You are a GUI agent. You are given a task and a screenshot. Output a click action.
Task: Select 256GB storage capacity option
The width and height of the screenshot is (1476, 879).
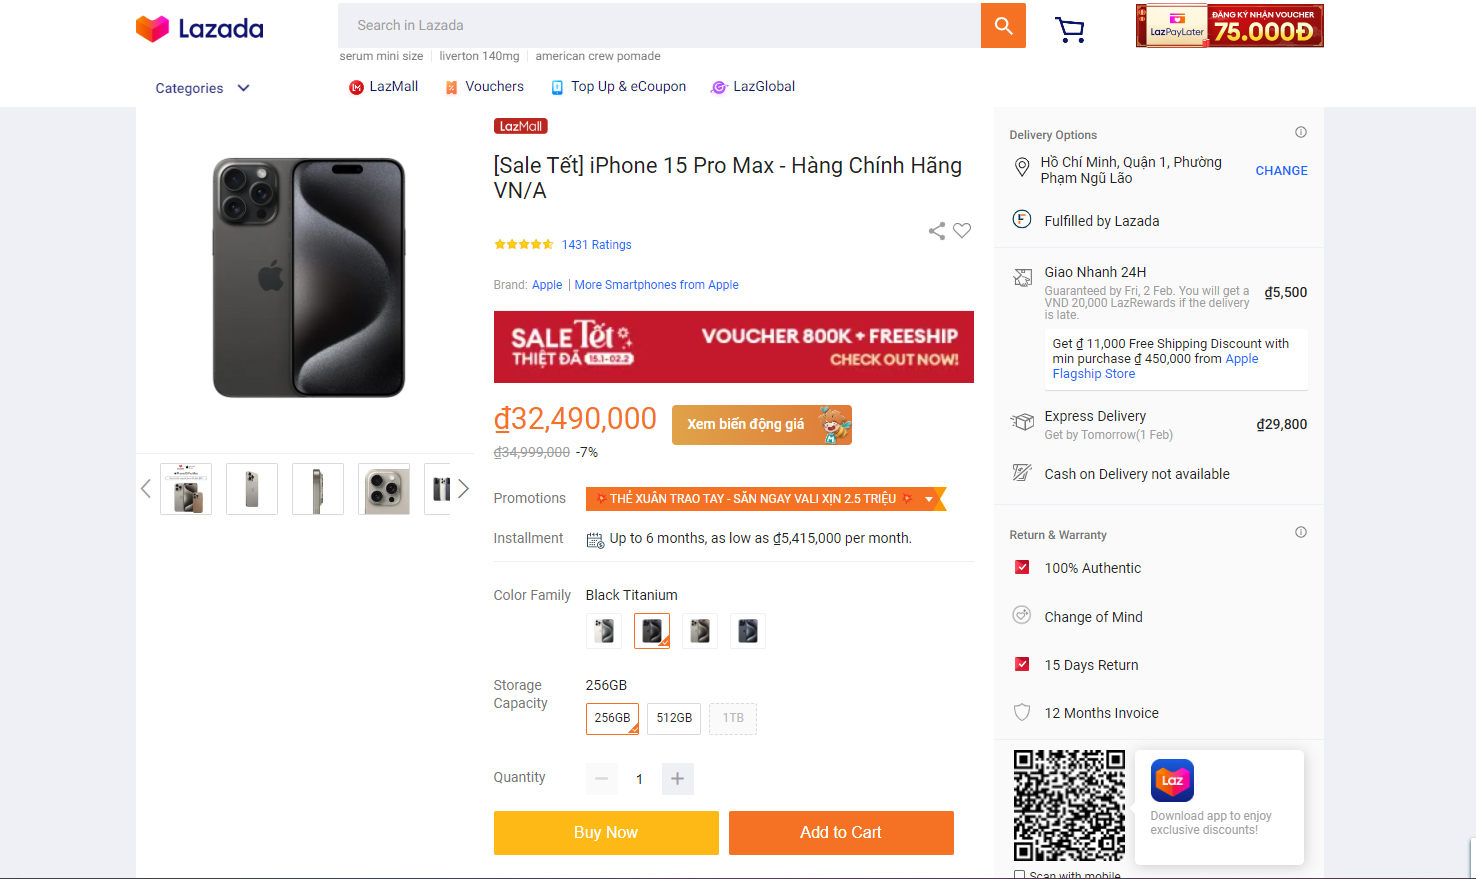pyautogui.click(x=612, y=718)
